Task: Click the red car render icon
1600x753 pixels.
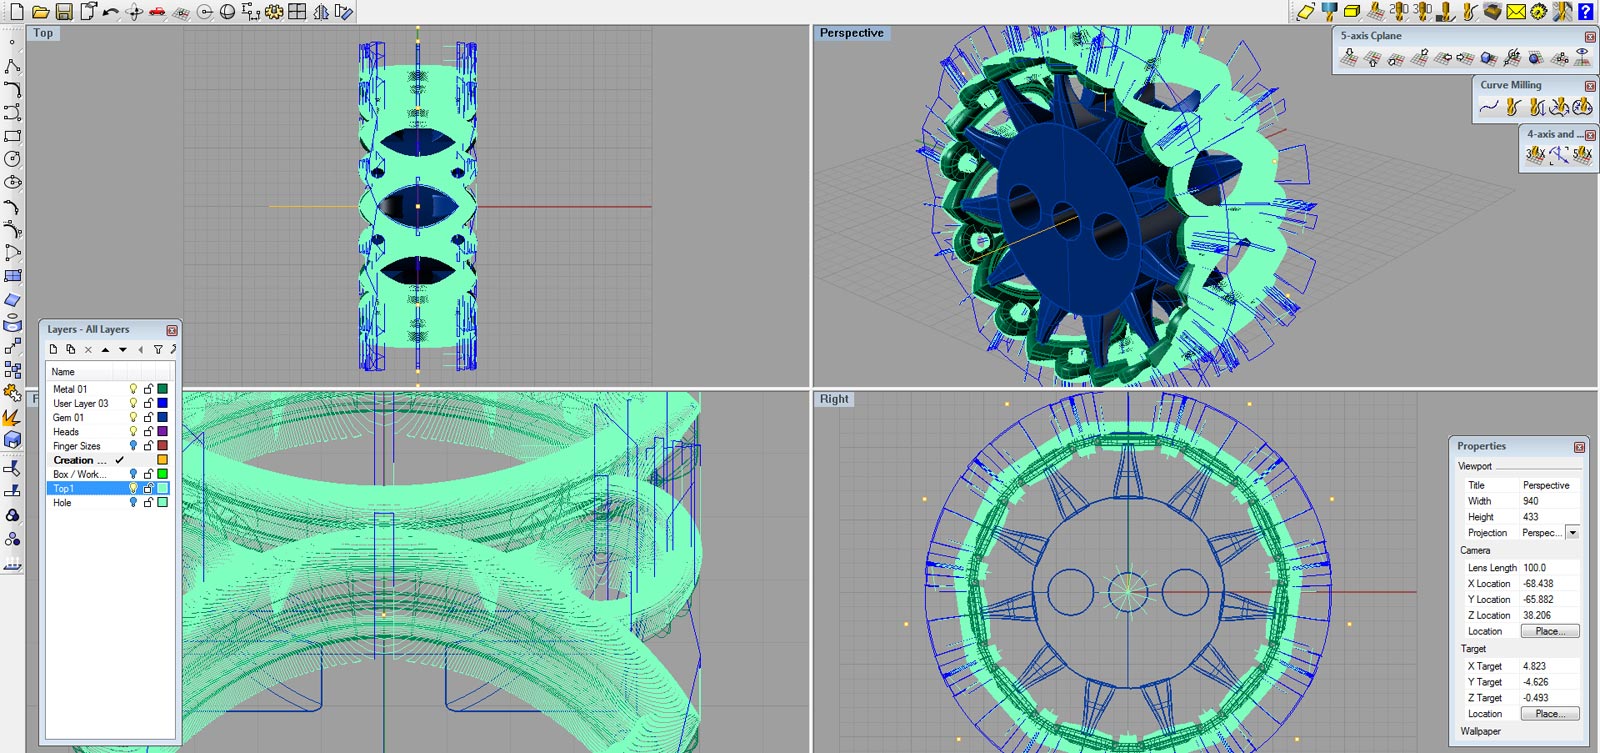Action: pyautogui.click(x=157, y=12)
